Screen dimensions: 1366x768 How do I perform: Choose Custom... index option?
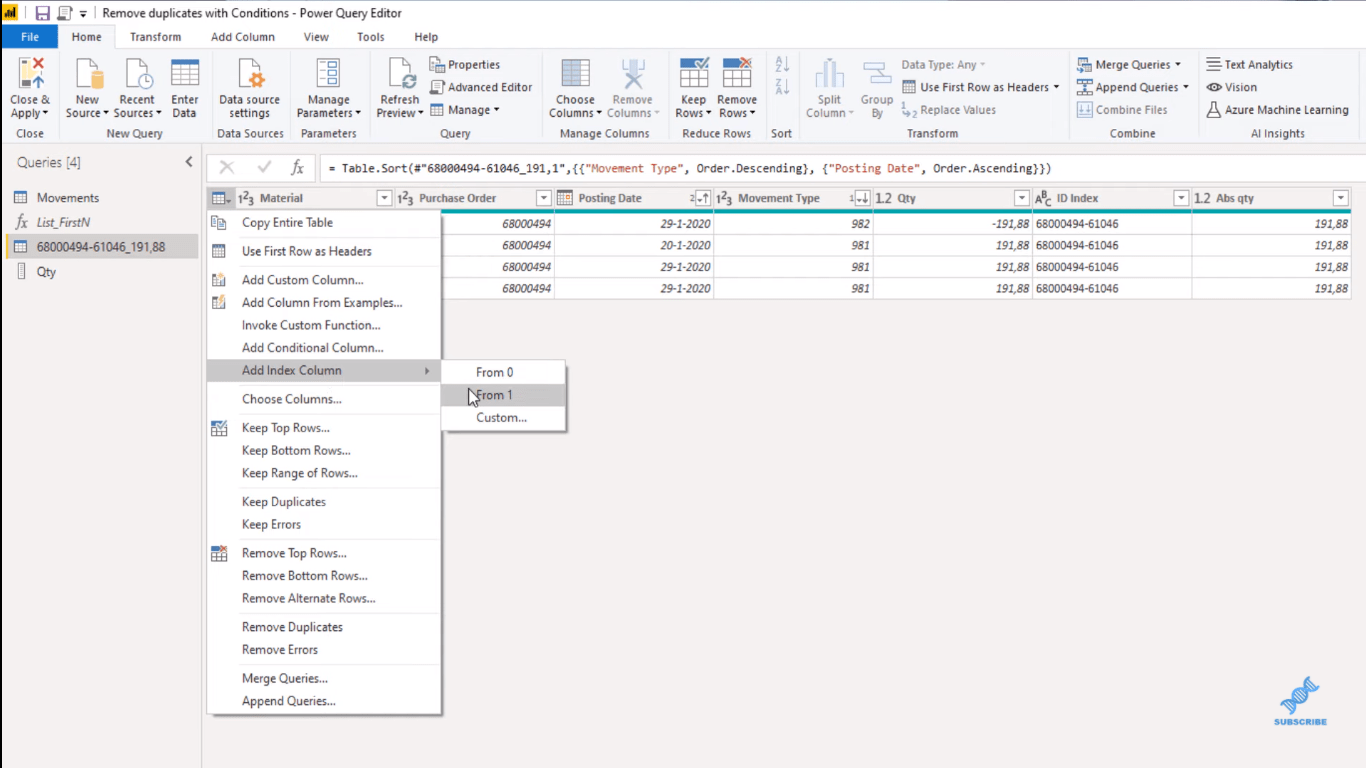click(x=504, y=418)
